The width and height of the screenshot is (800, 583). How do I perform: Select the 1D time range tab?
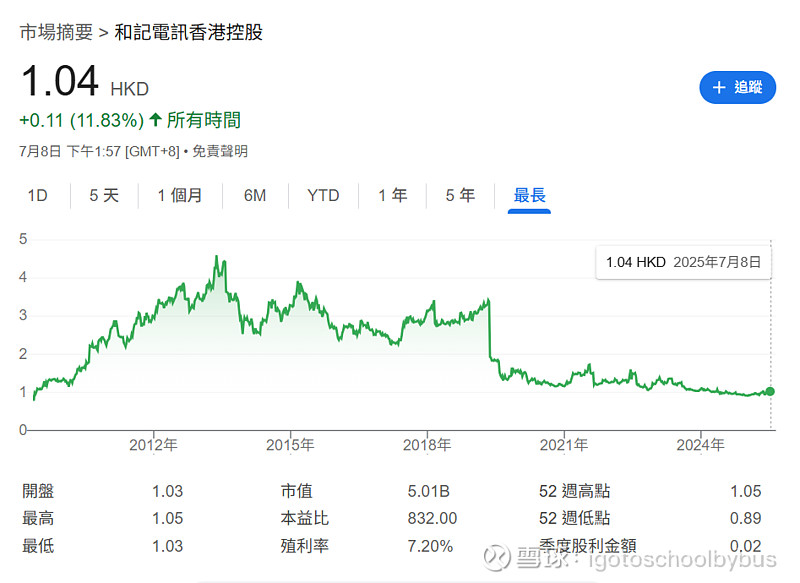pos(37,195)
